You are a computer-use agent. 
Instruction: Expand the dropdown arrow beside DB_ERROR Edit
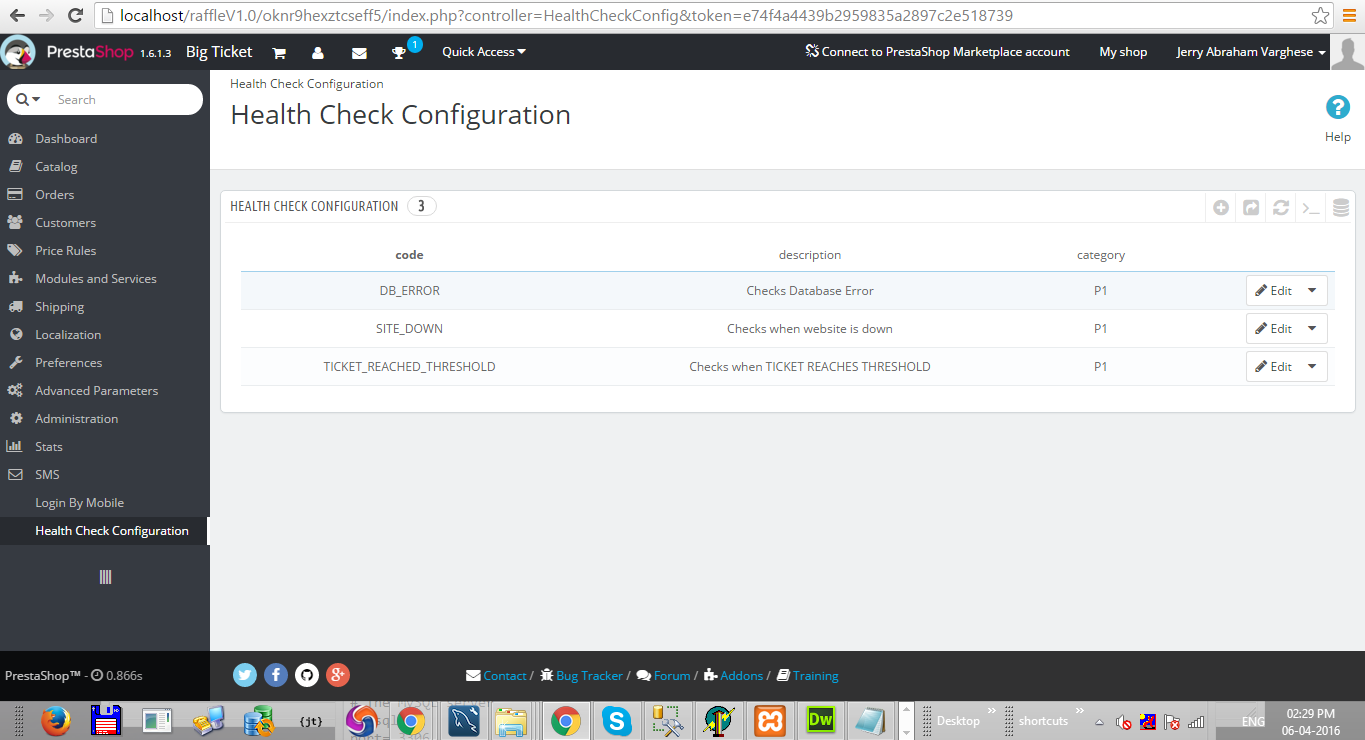coord(1312,291)
